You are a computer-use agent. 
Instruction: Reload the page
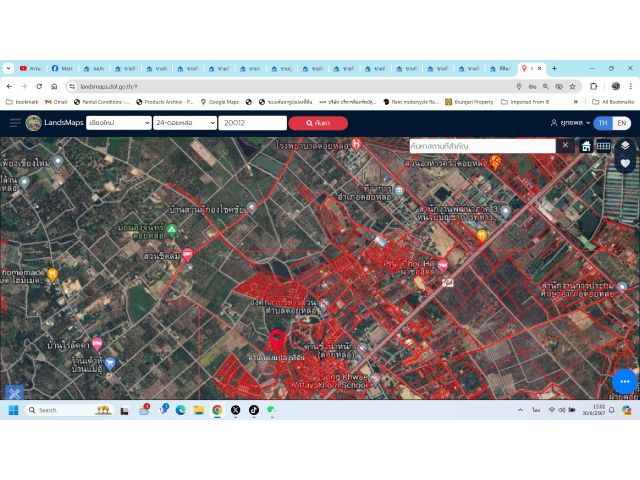click(x=39, y=86)
